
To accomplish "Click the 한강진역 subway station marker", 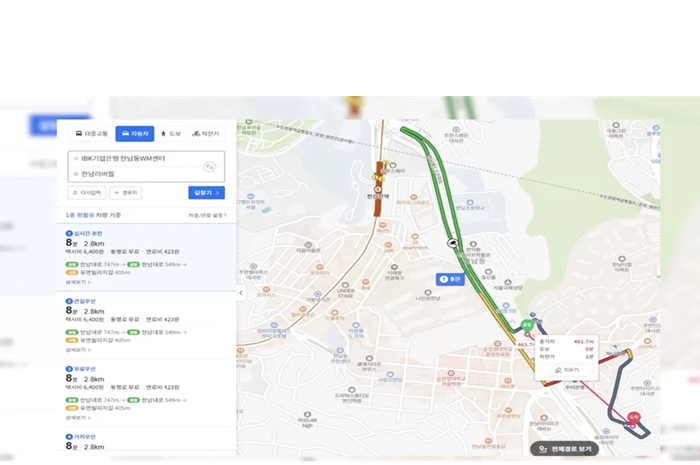I will pos(378,192).
